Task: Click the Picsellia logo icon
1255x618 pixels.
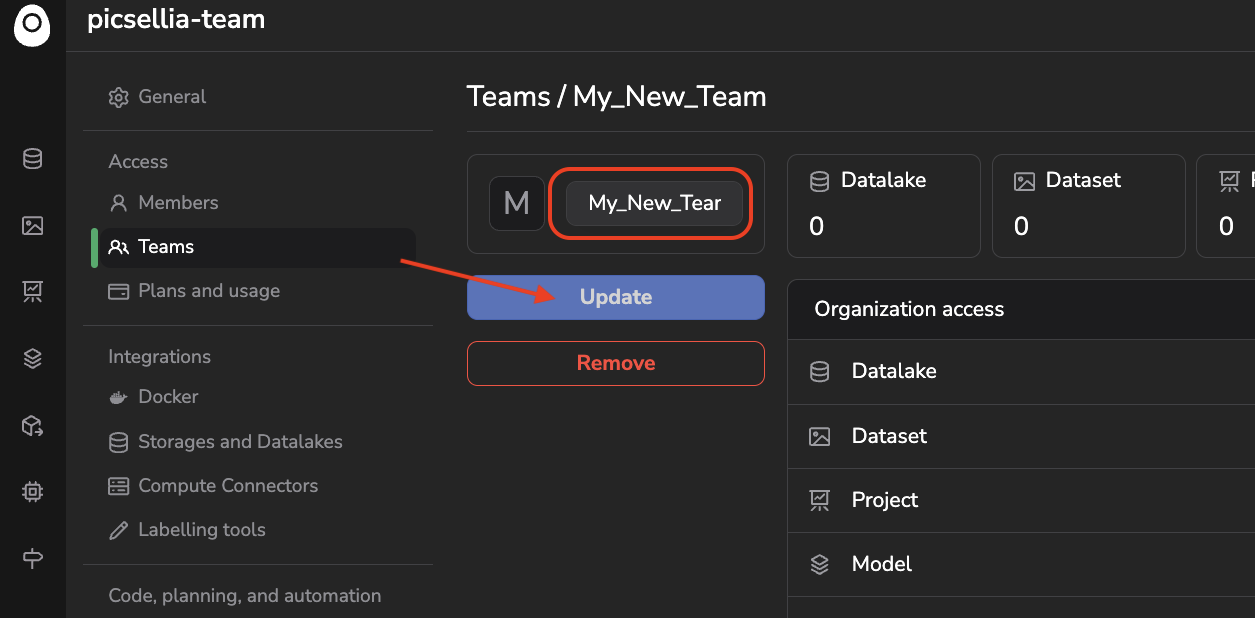Action: tap(32, 24)
